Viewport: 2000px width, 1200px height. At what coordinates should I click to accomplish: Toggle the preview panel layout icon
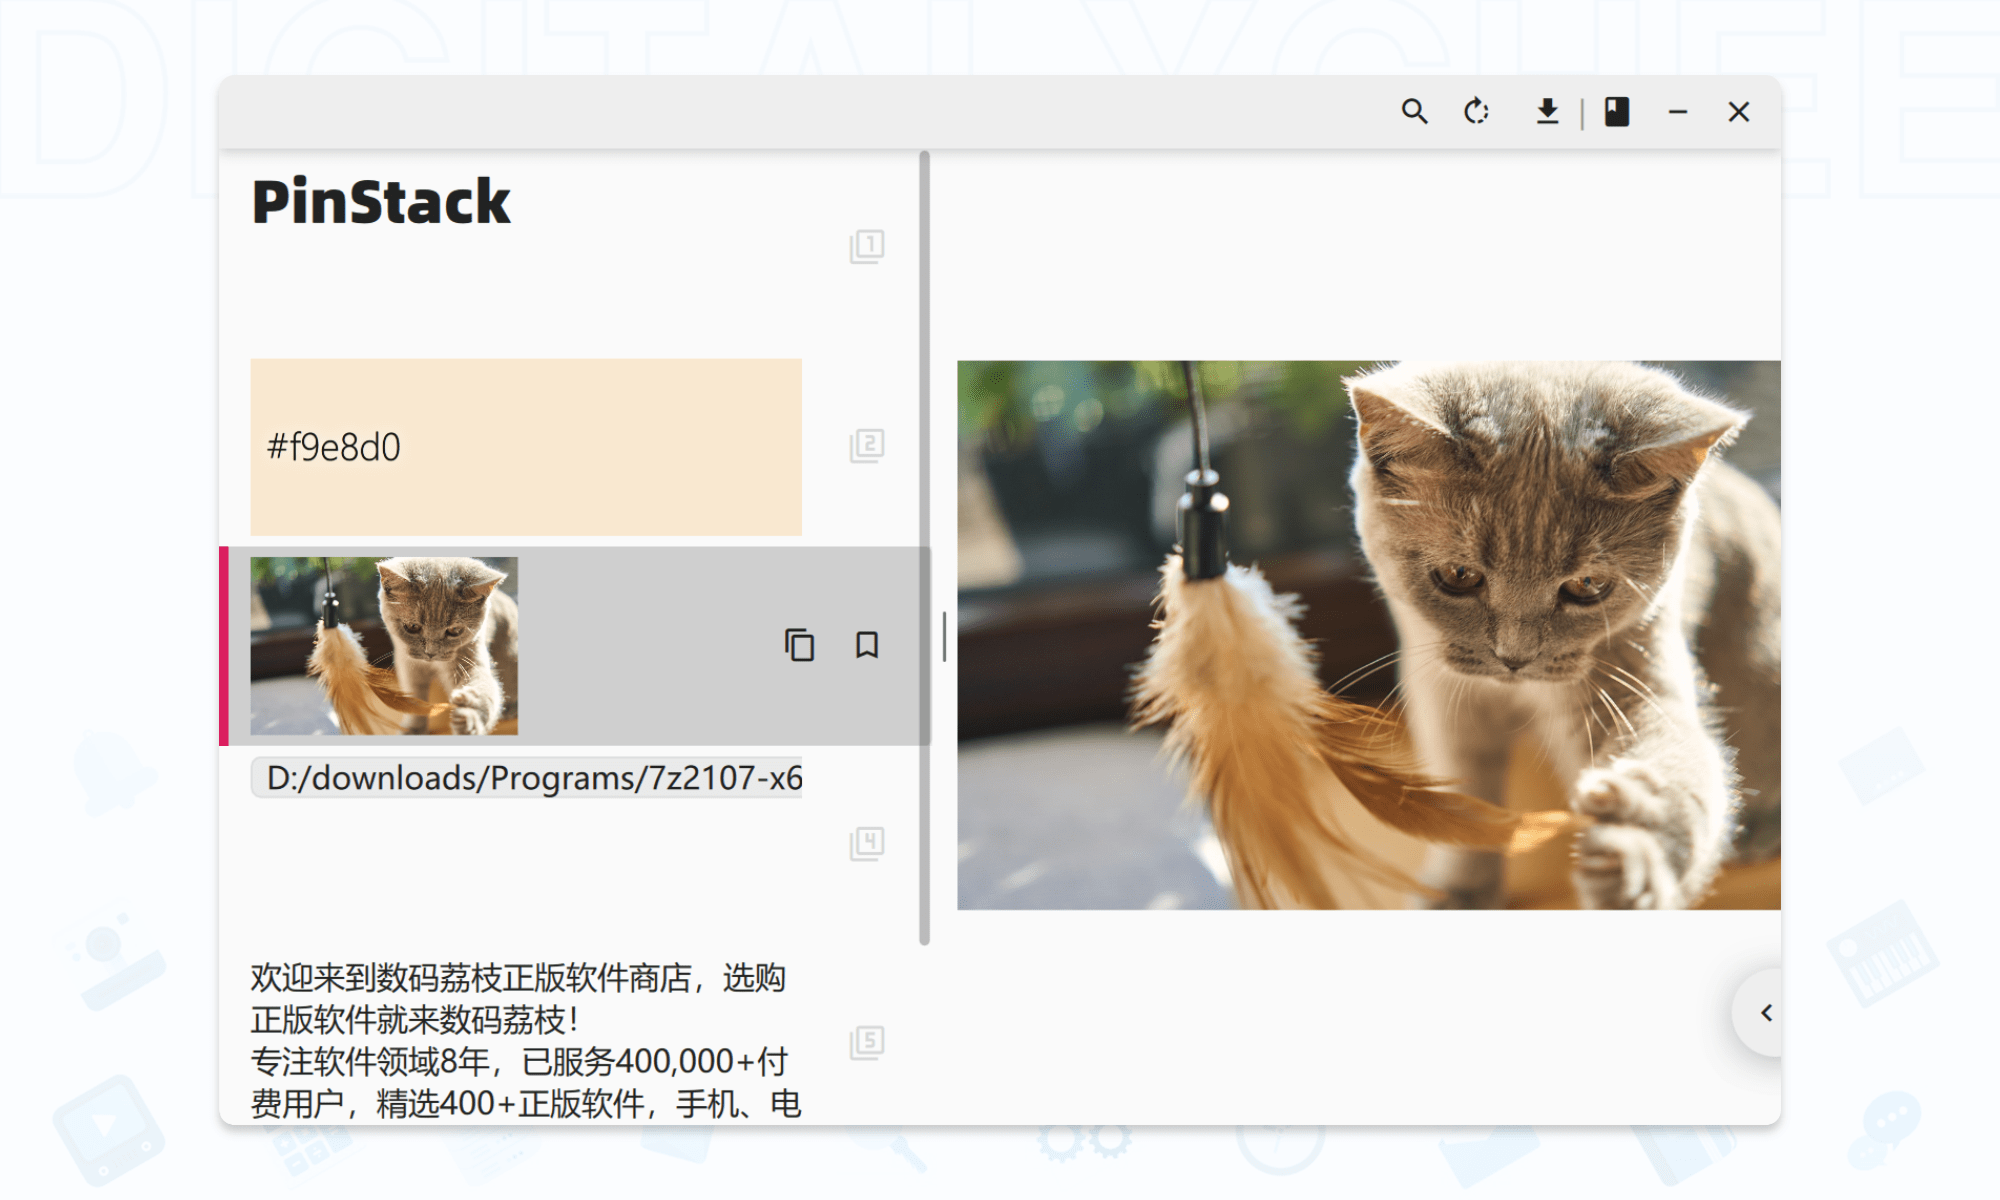point(1617,111)
